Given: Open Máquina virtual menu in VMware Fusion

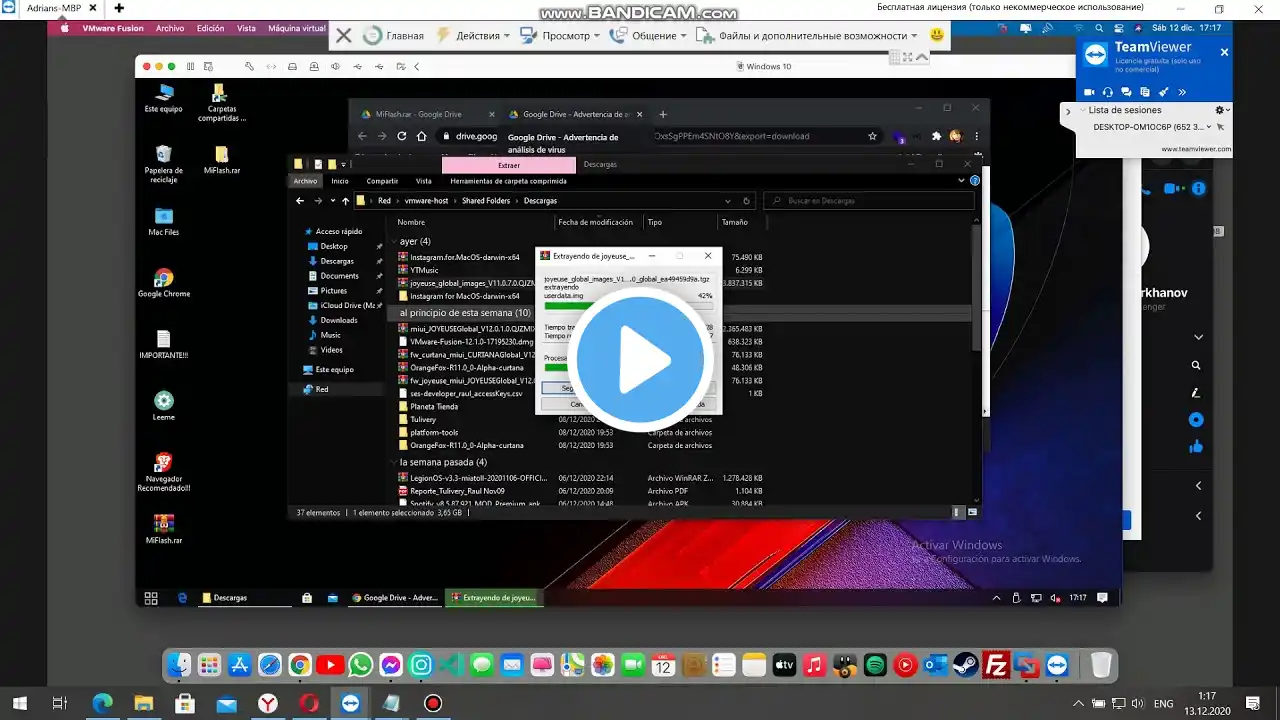Looking at the screenshot, I should (297, 28).
